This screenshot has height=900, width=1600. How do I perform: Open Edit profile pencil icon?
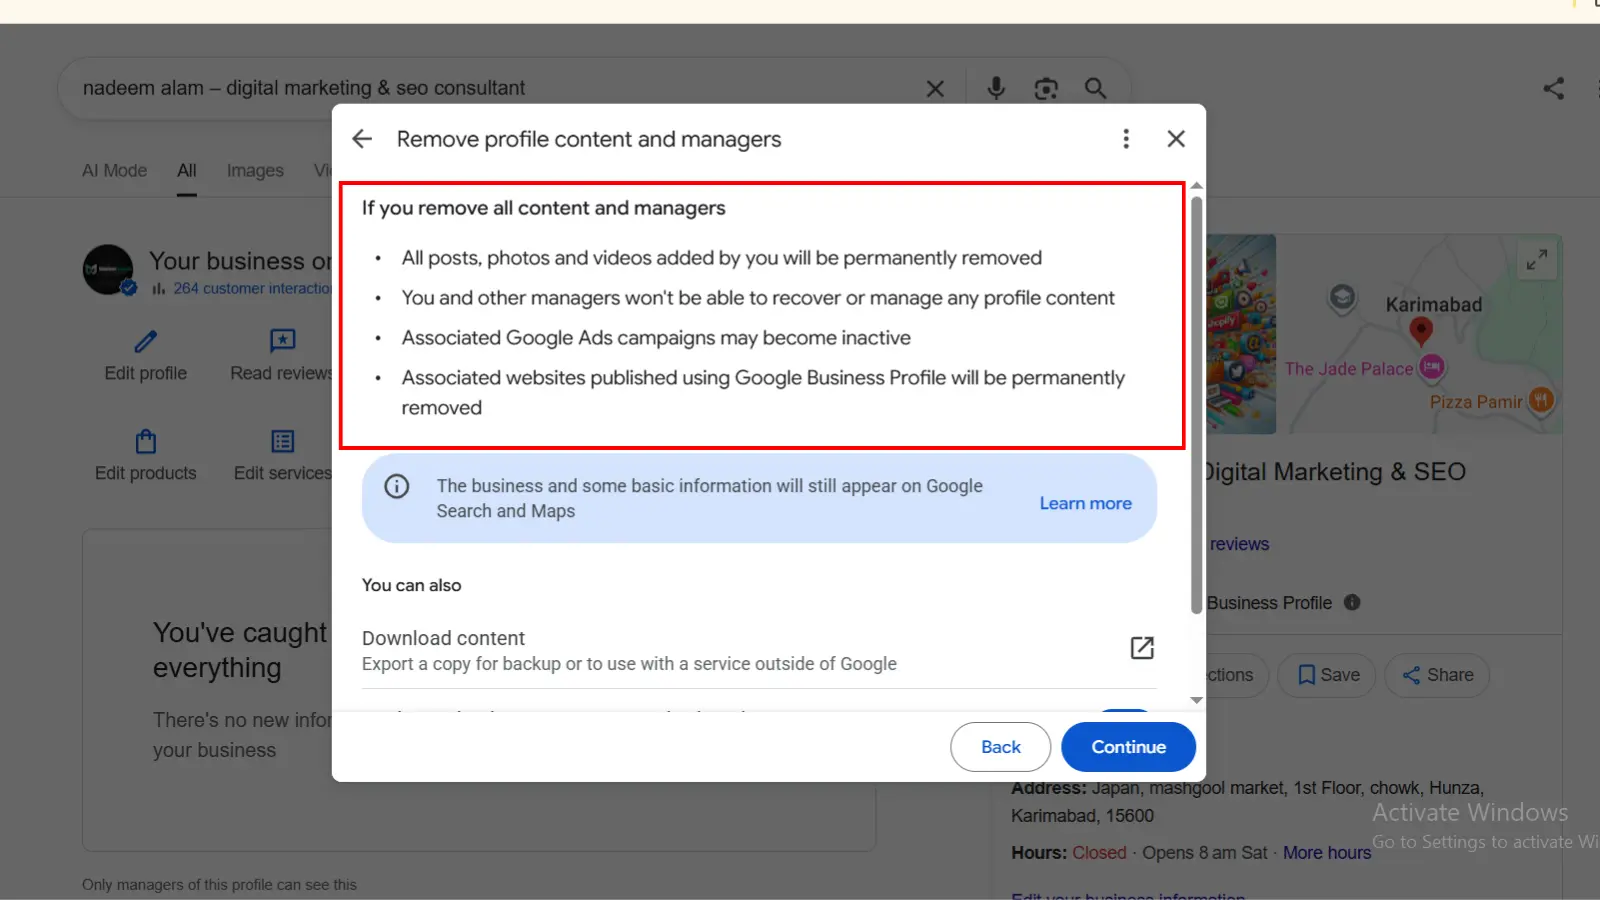tap(146, 341)
